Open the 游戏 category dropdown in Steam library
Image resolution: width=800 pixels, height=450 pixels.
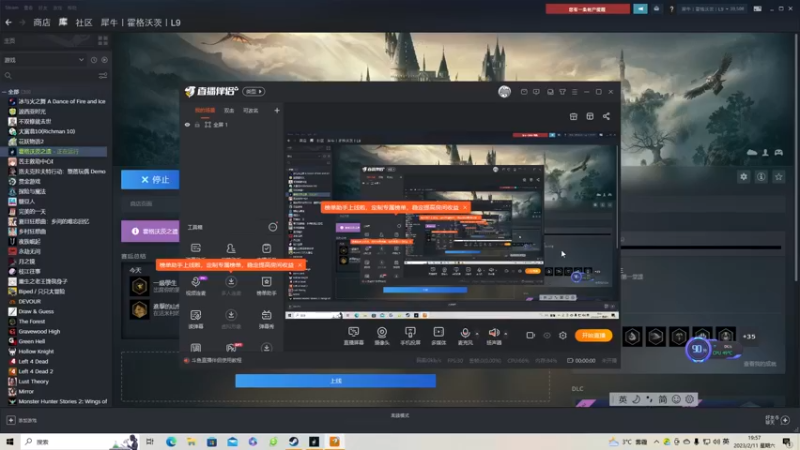pos(43,60)
